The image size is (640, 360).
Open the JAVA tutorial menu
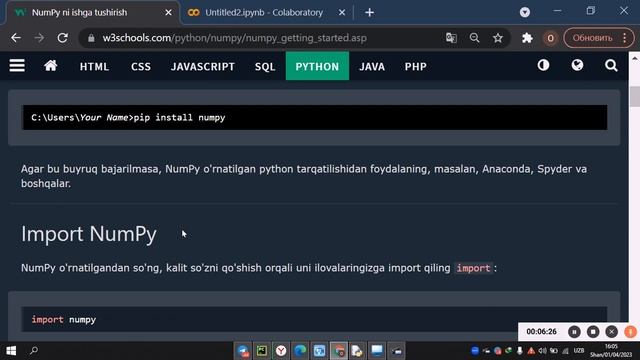click(x=372, y=67)
